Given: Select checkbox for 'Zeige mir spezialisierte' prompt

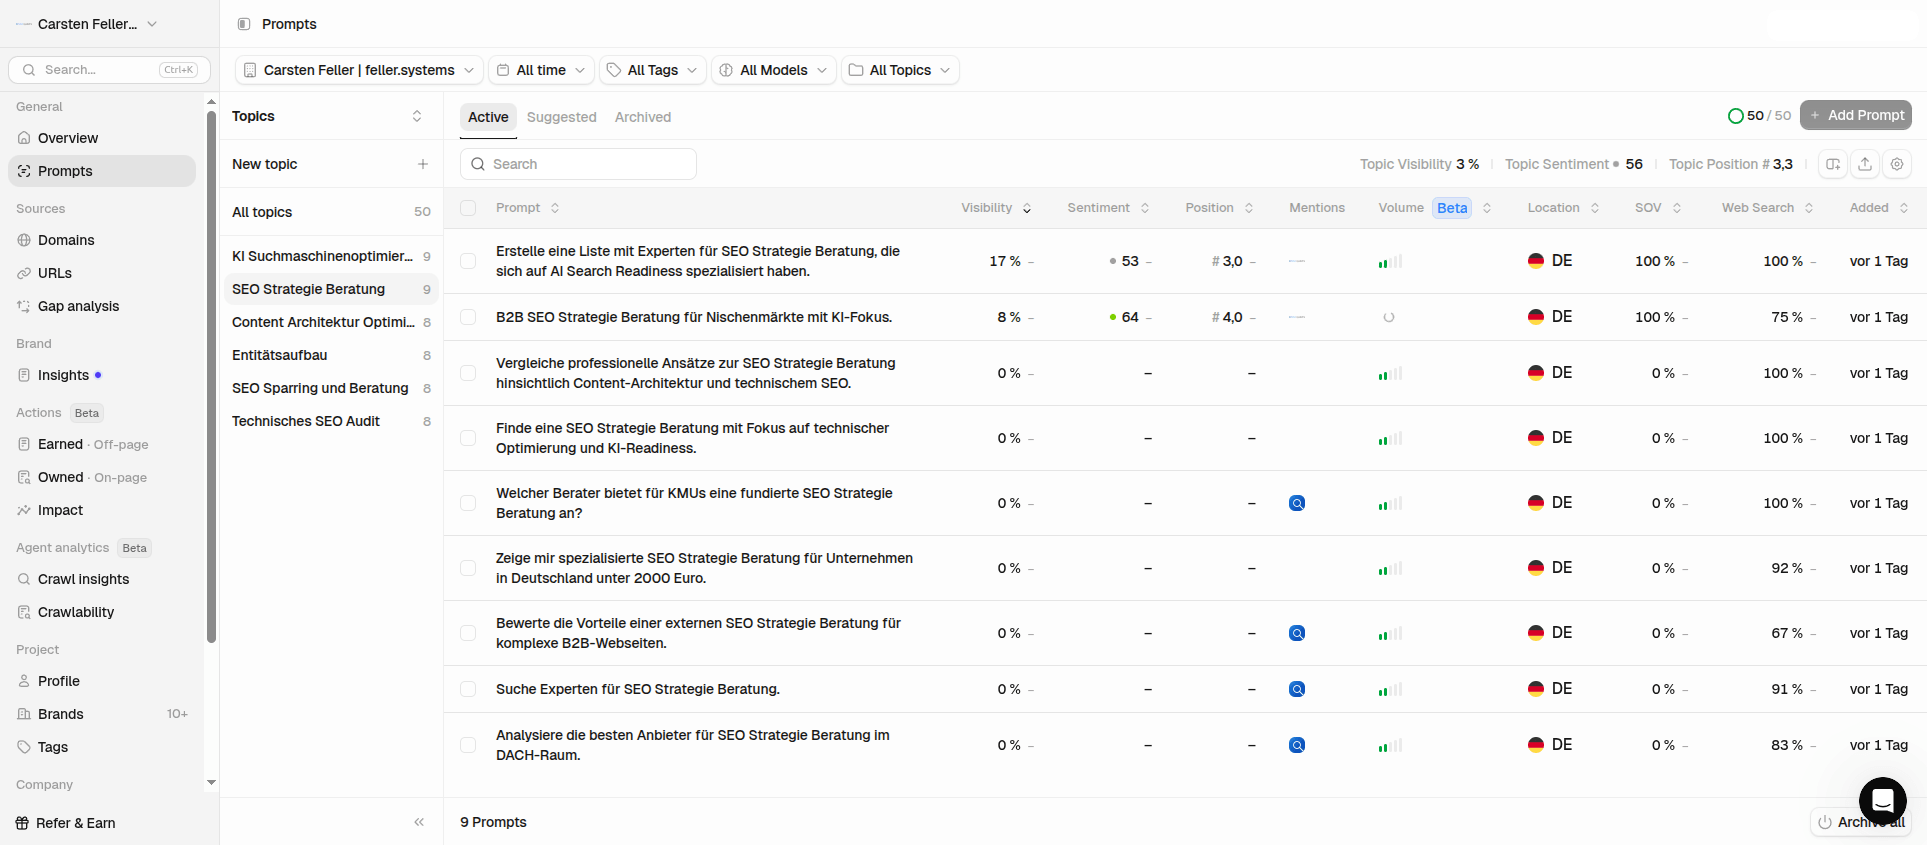Looking at the screenshot, I should [x=468, y=568].
